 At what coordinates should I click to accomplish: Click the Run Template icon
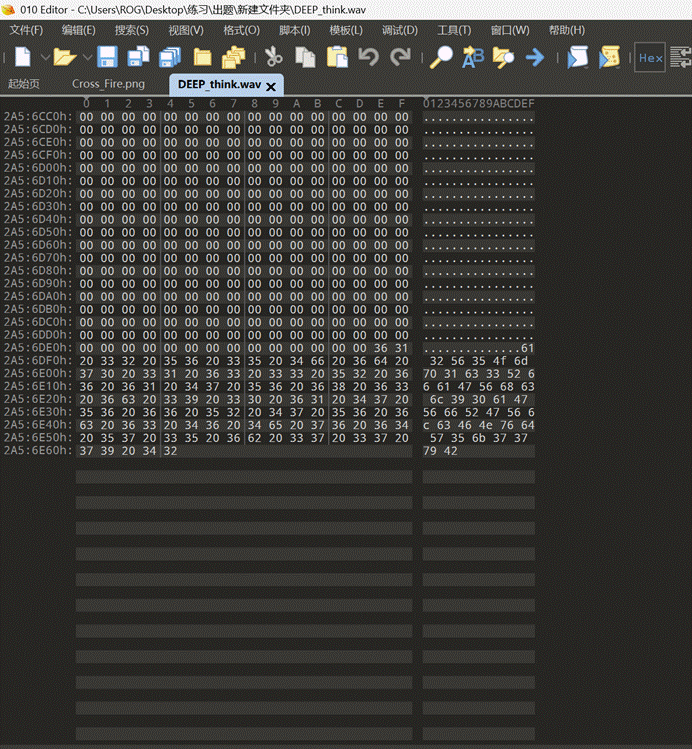click(x=609, y=57)
